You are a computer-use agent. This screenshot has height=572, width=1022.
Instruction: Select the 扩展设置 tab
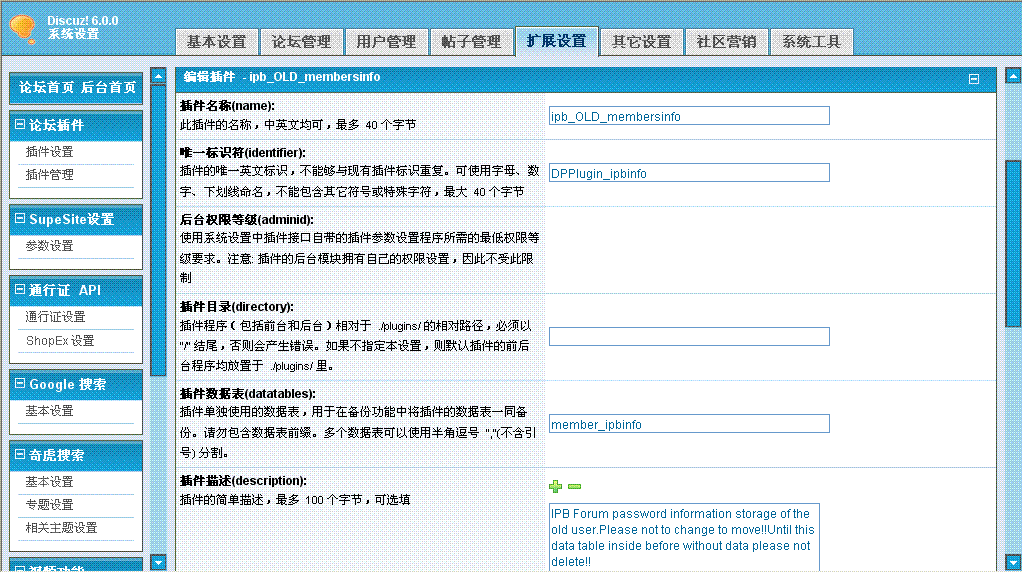pyautogui.click(x=556, y=41)
